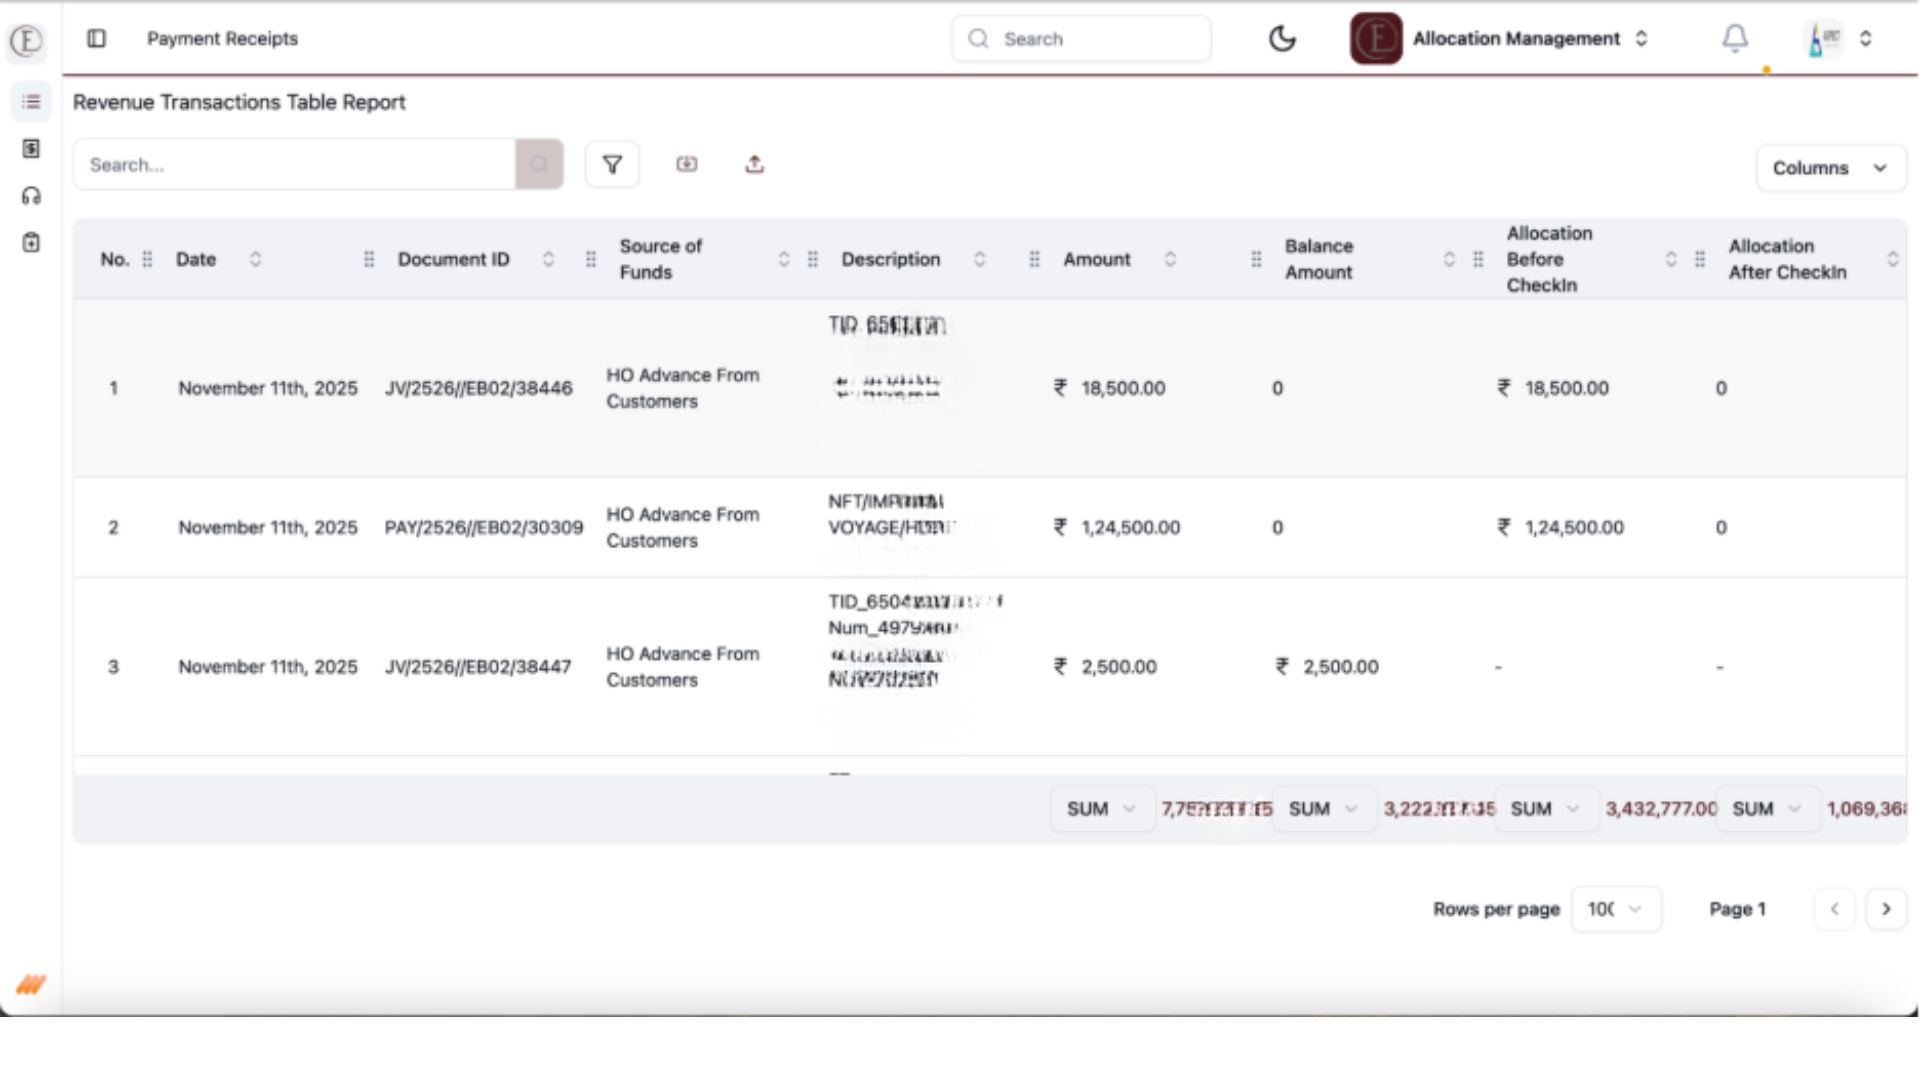Open the notifications bell
The height and width of the screenshot is (1080, 1920).
[1735, 38]
